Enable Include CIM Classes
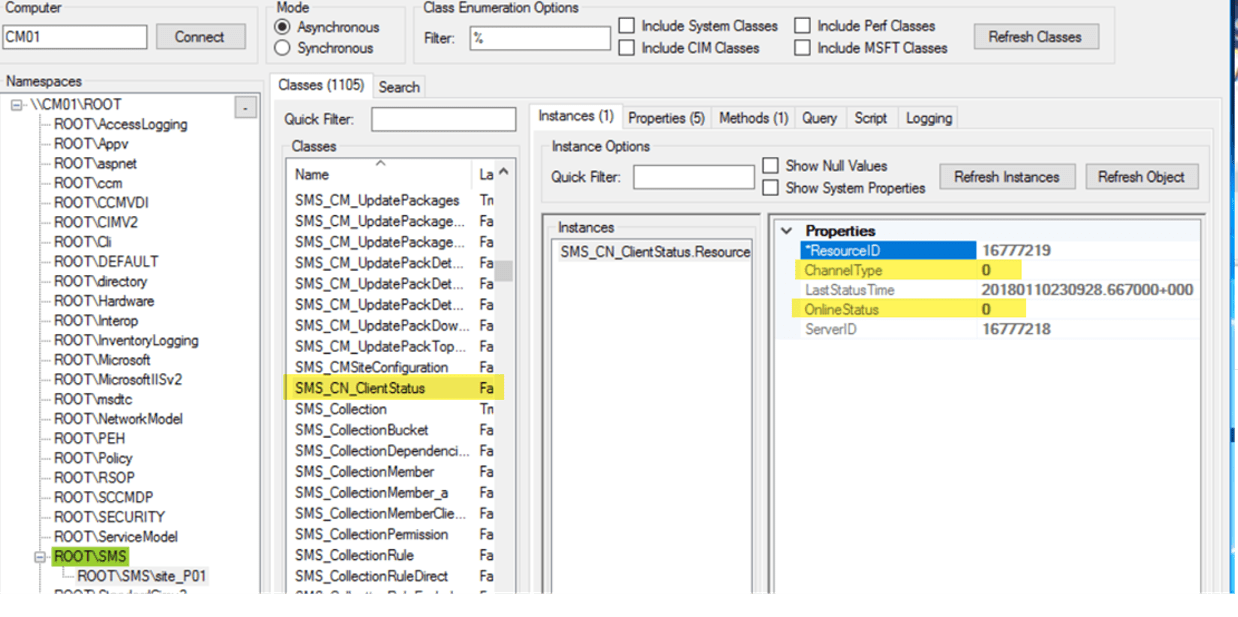 click(626, 48)
